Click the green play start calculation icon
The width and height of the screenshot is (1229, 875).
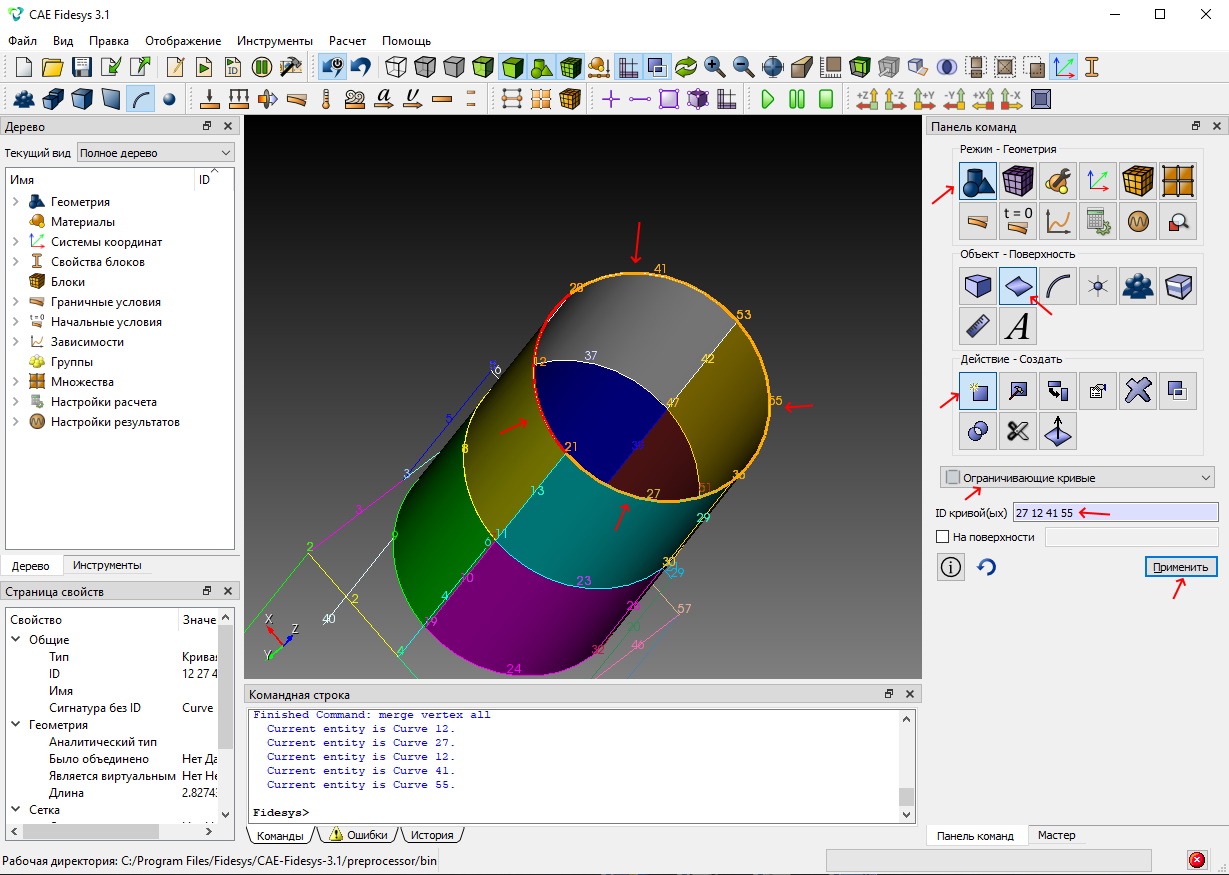point(768,99)
